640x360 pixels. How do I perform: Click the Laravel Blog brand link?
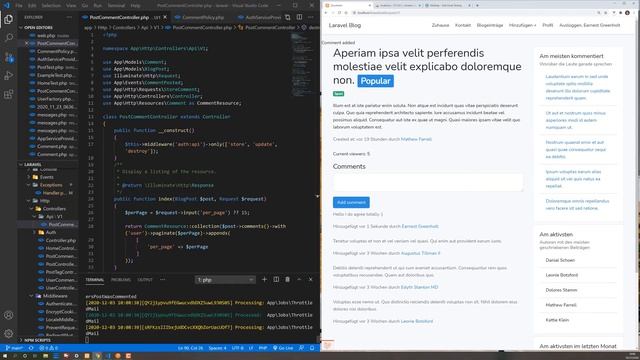[345, 25]
